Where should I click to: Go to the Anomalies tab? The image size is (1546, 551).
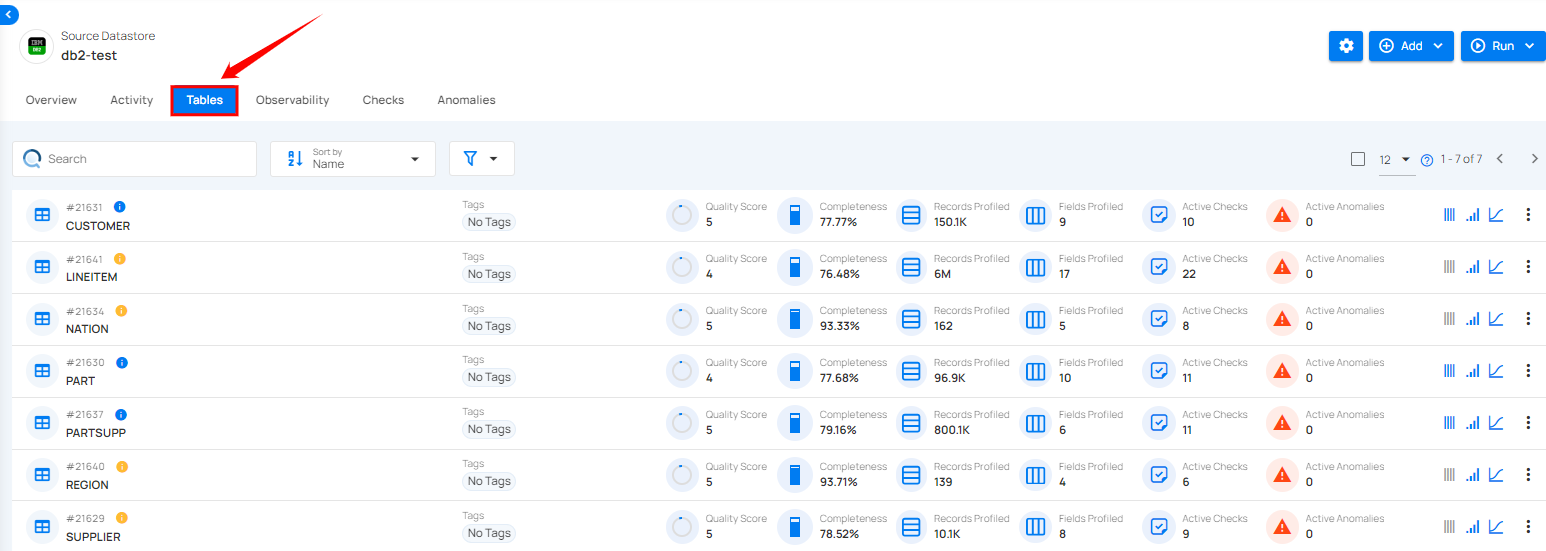tap(466, 100)
